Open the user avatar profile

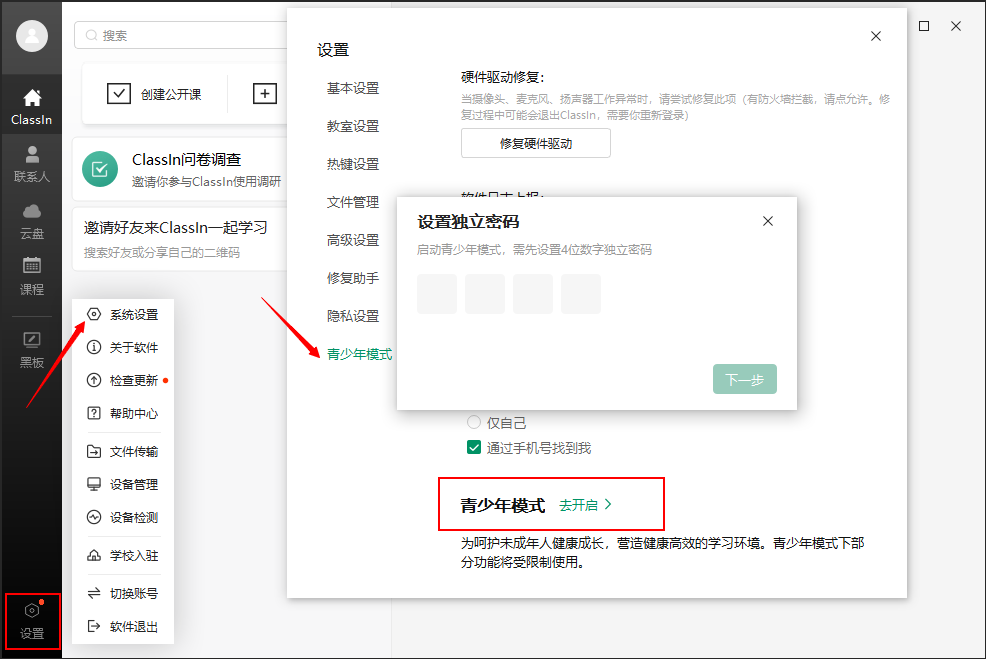32,36
